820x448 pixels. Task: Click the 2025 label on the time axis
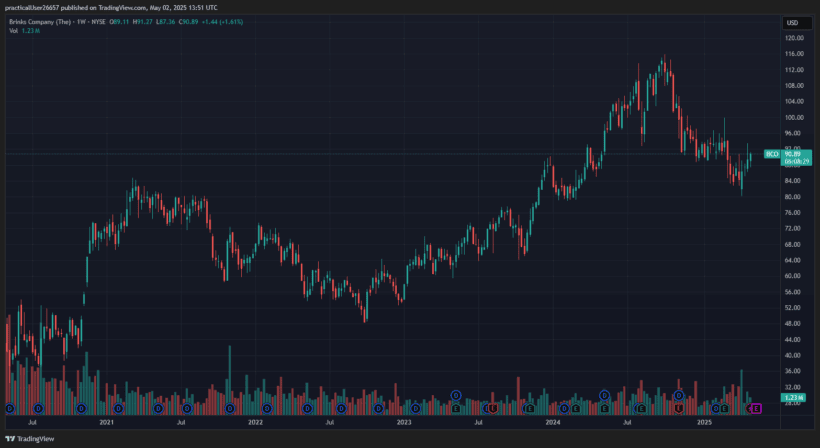coord(704,423)
